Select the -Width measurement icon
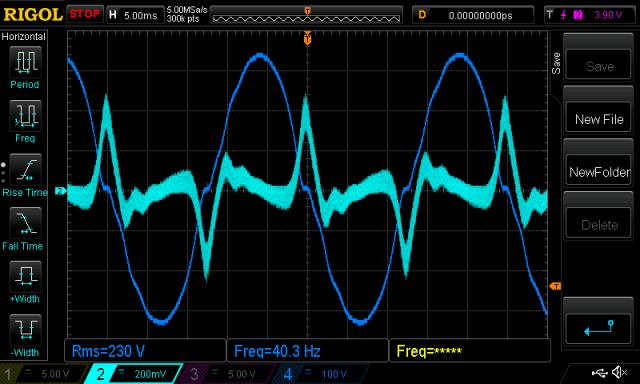Viewport: 640px width, 384px height. [x=25, y=330]
